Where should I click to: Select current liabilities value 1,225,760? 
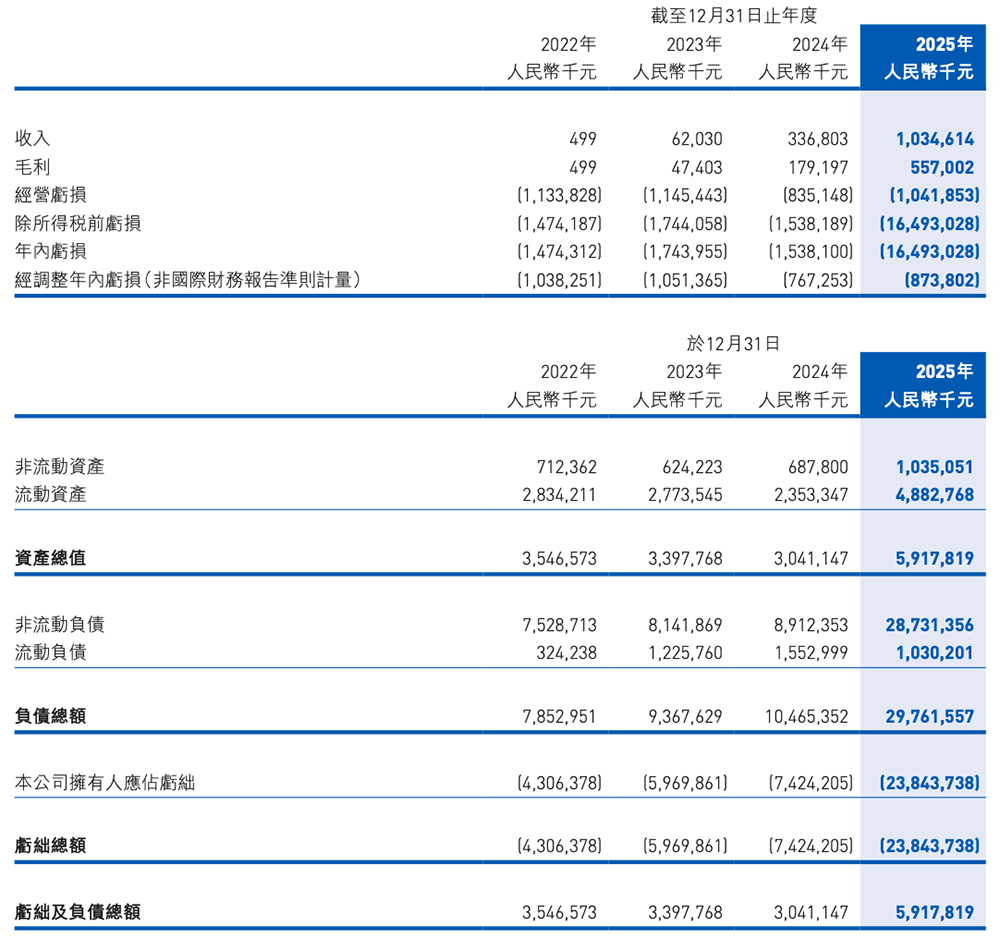click(685, 653)
